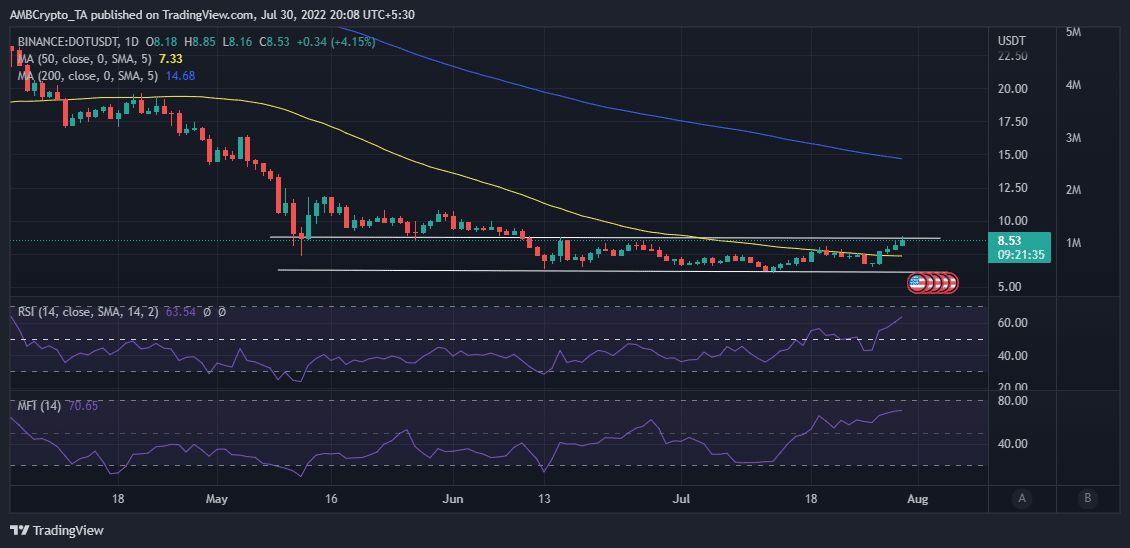Screen dimensions: 1130x548
Task: Click the upper white horizontal resistance line
Action: 600,238
